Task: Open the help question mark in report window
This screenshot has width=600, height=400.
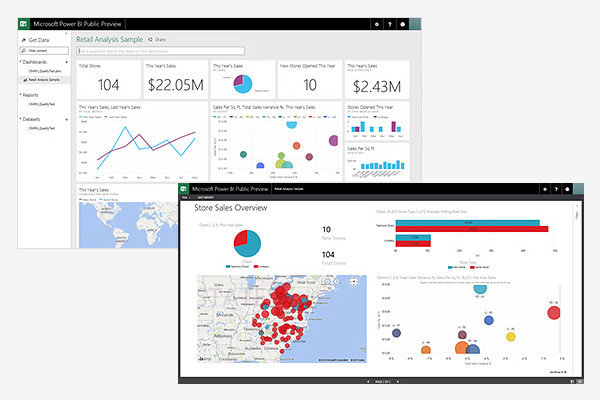Action: pos(556,189)
